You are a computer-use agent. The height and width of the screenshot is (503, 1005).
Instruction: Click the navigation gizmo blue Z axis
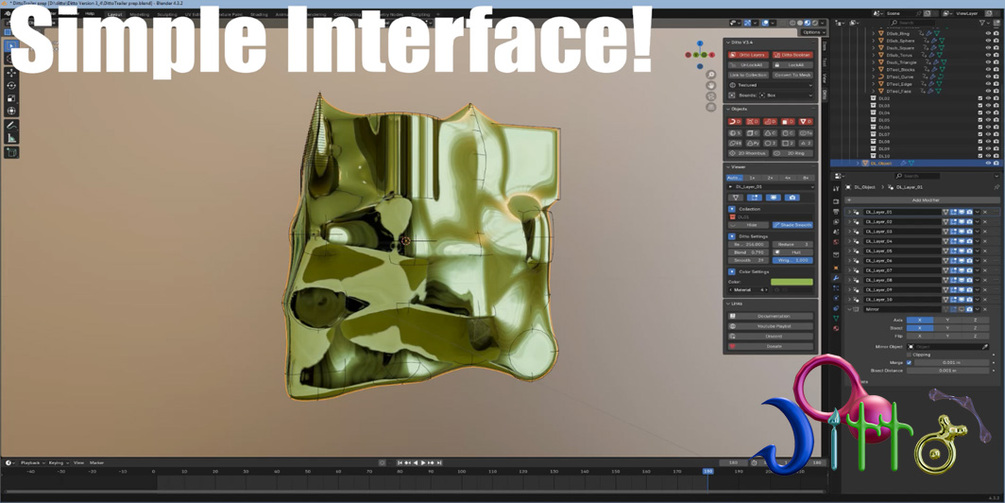coord(700,44)
